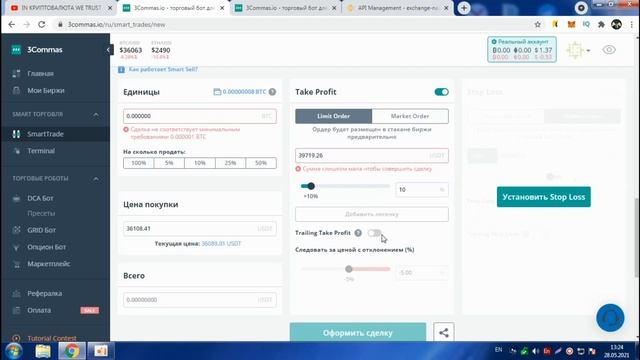Open Terminal sidebar icon

pos(16,151)
